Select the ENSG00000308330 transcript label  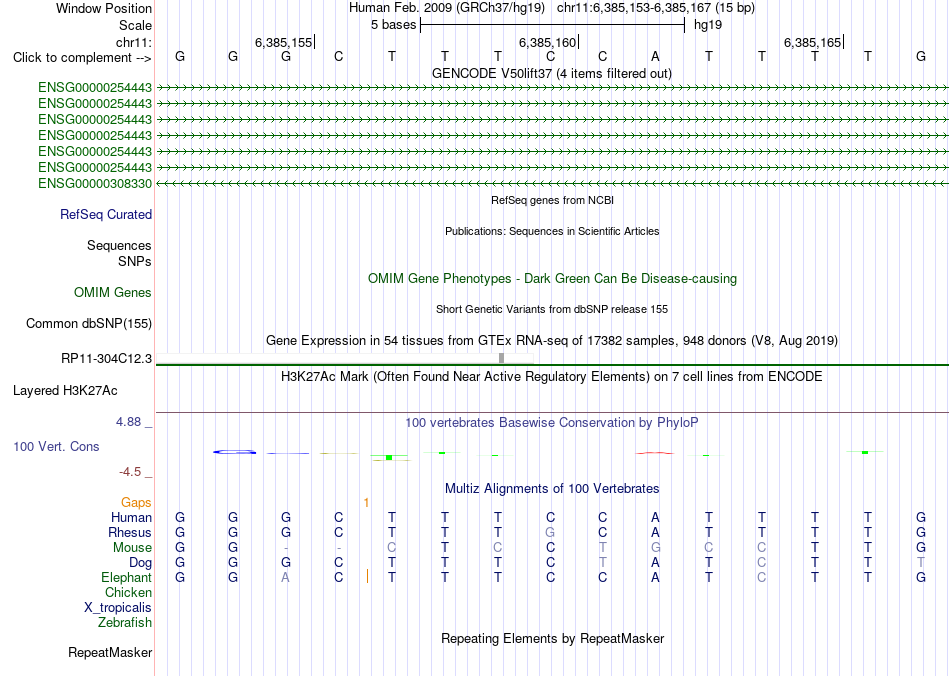(95, 184)
